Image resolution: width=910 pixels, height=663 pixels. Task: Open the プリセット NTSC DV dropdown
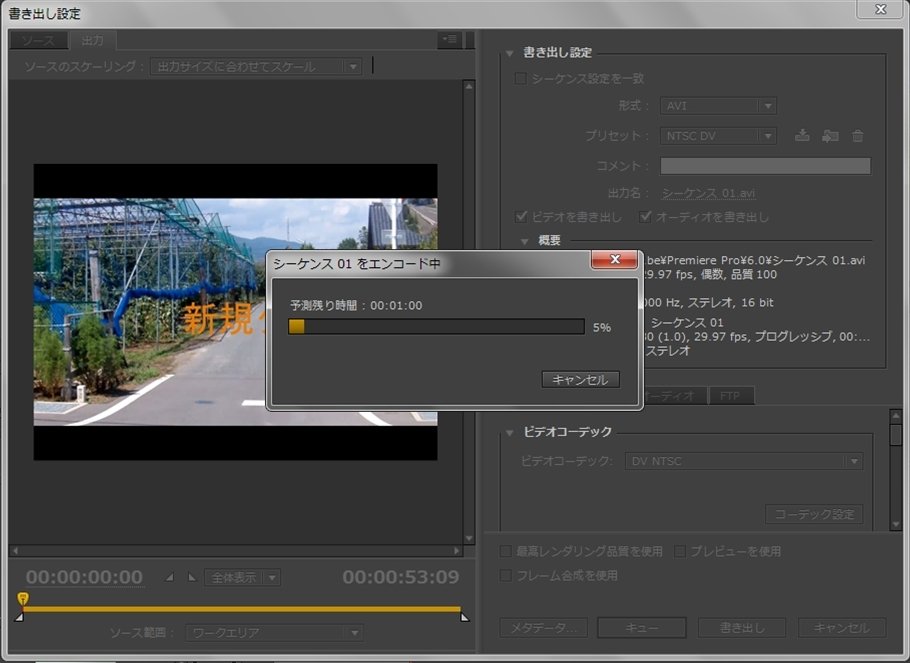pos(718,136)
